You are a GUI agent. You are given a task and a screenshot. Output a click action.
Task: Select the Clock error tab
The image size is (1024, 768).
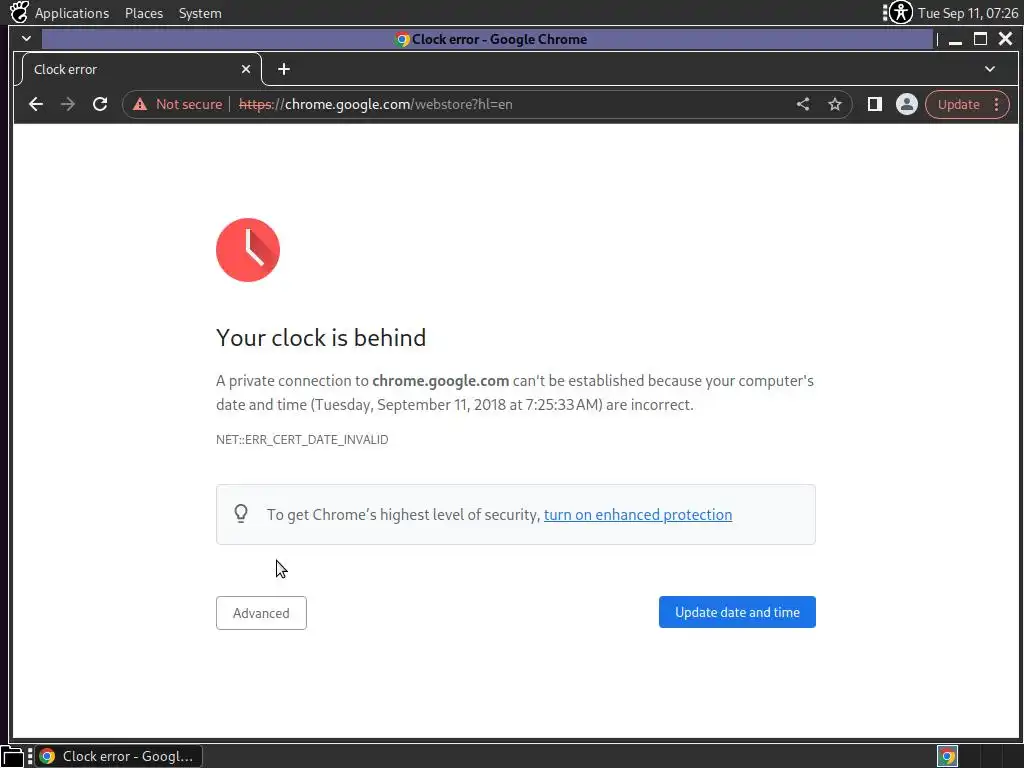pos(140,69)
